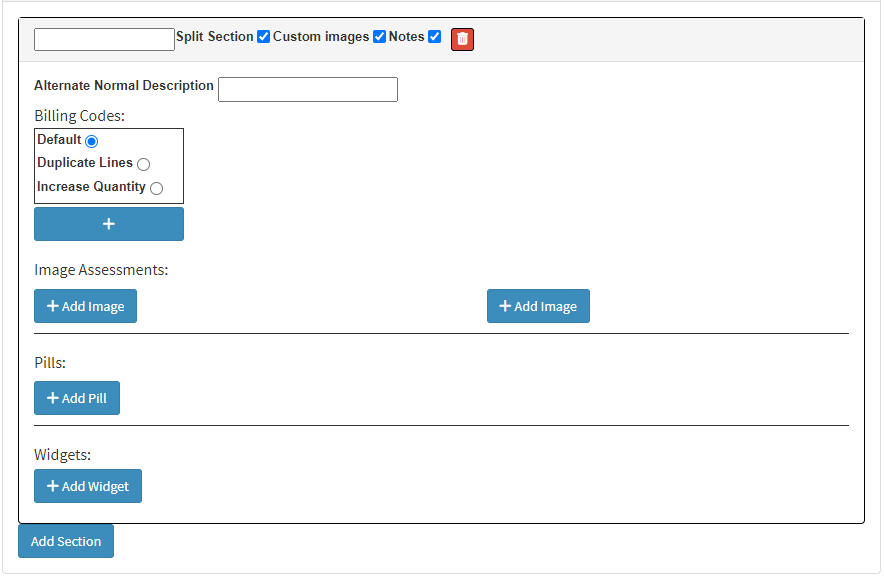The image size is (884, 577).
Task: Click the Image Assessments heading
Action: pos(101,269)
